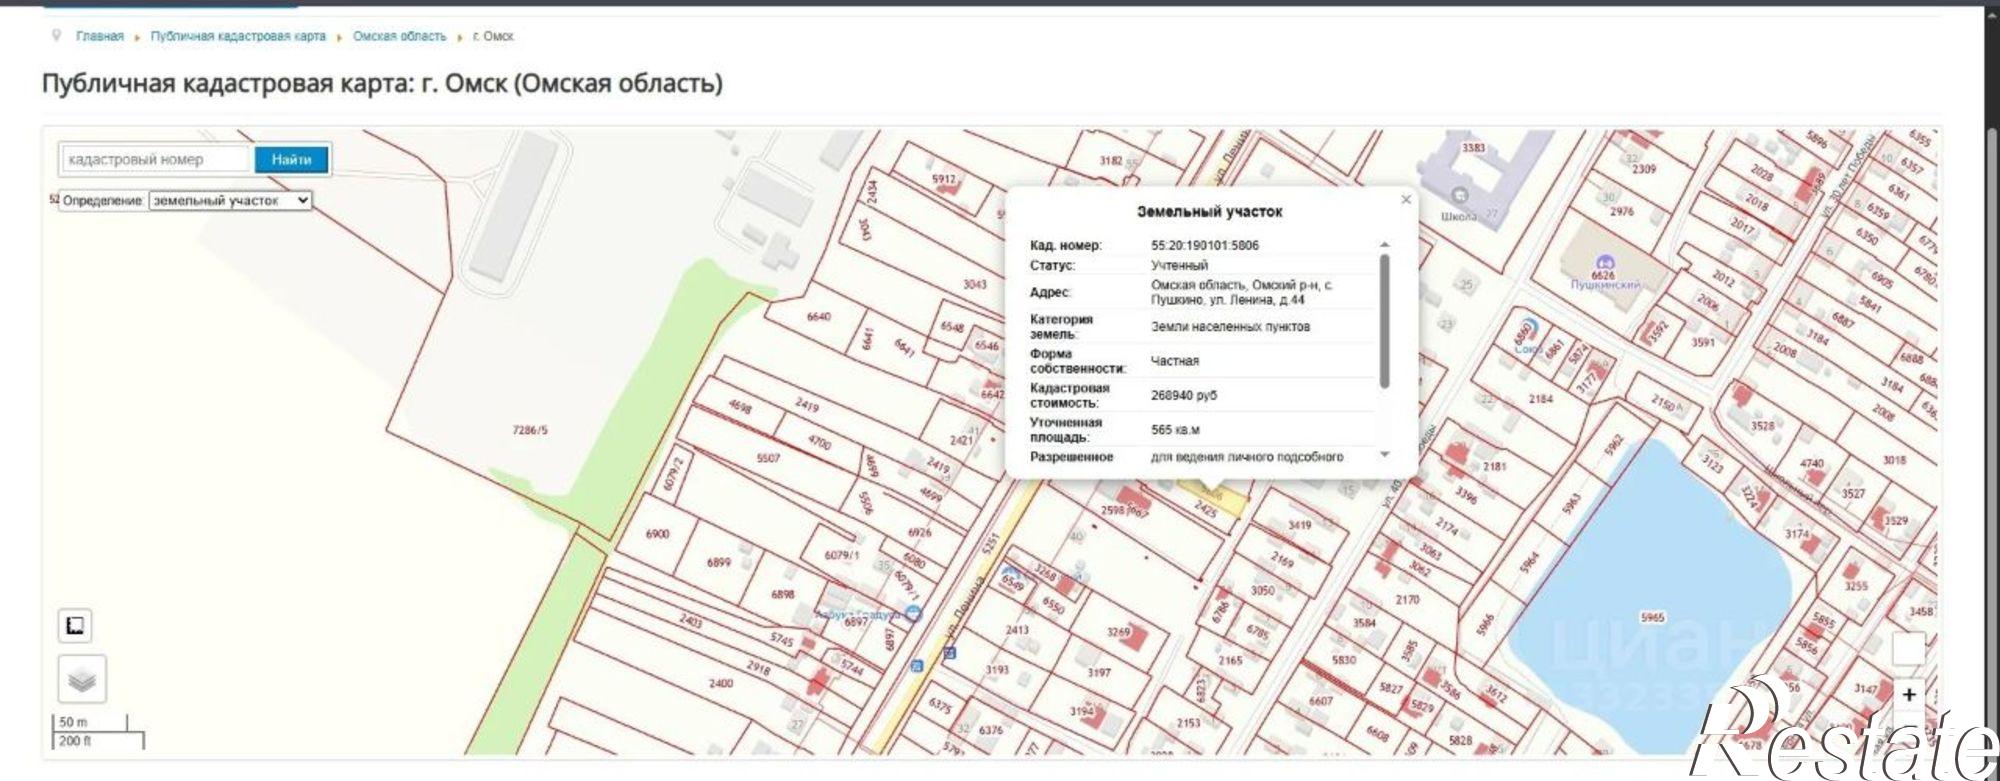Focus the кадастровый номер search field
Image resolution: width=2000 pixels, height=781 pixels.
tap(157, 159)
